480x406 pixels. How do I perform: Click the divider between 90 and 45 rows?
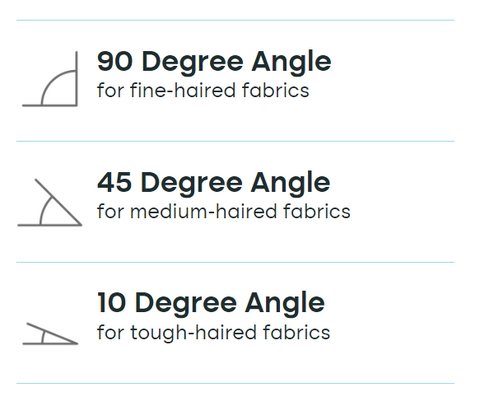pos(235,141)
